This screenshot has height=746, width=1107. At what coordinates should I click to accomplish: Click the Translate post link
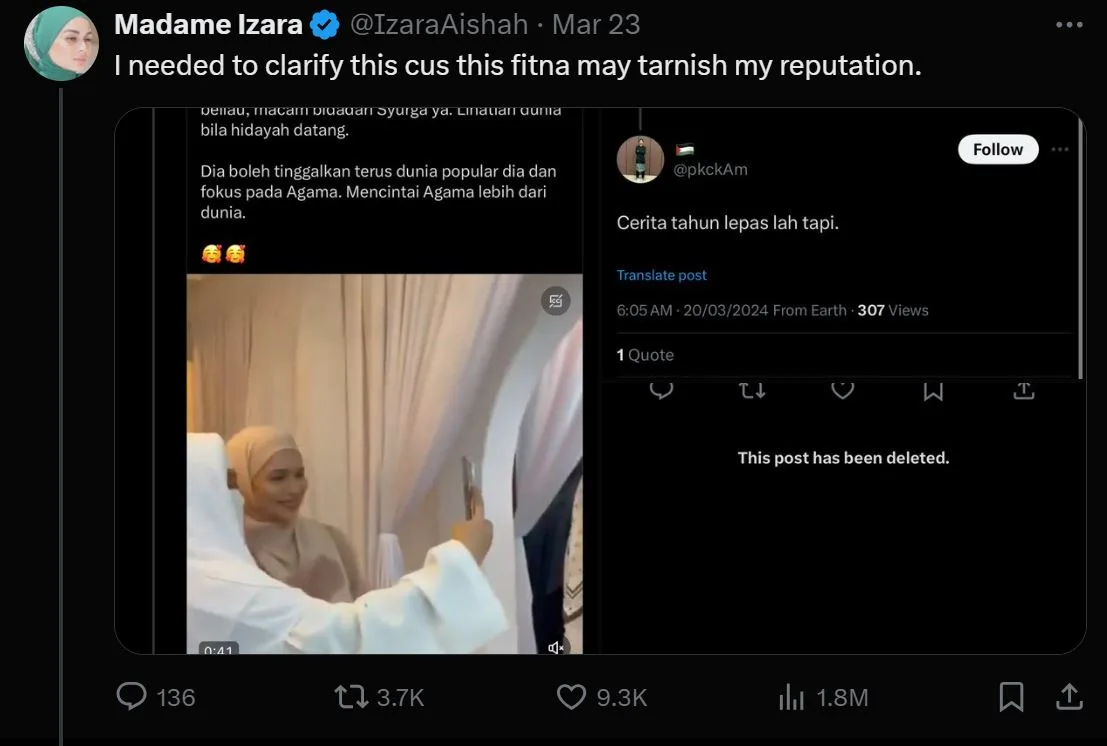click(x=661, y=275)
